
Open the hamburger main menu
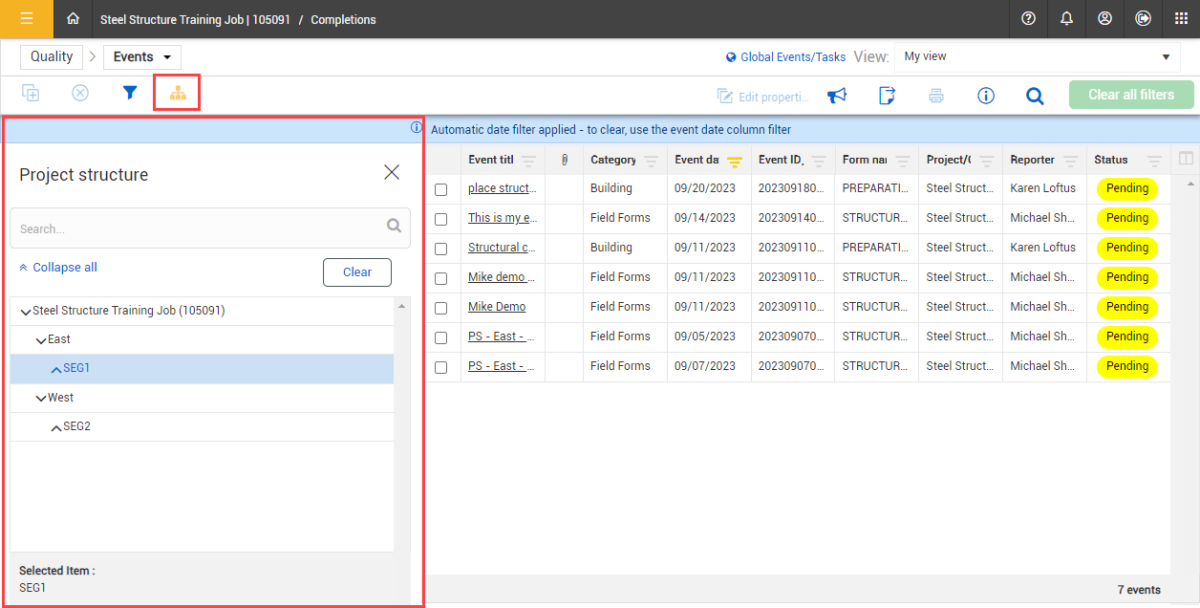tap(27, 19)
